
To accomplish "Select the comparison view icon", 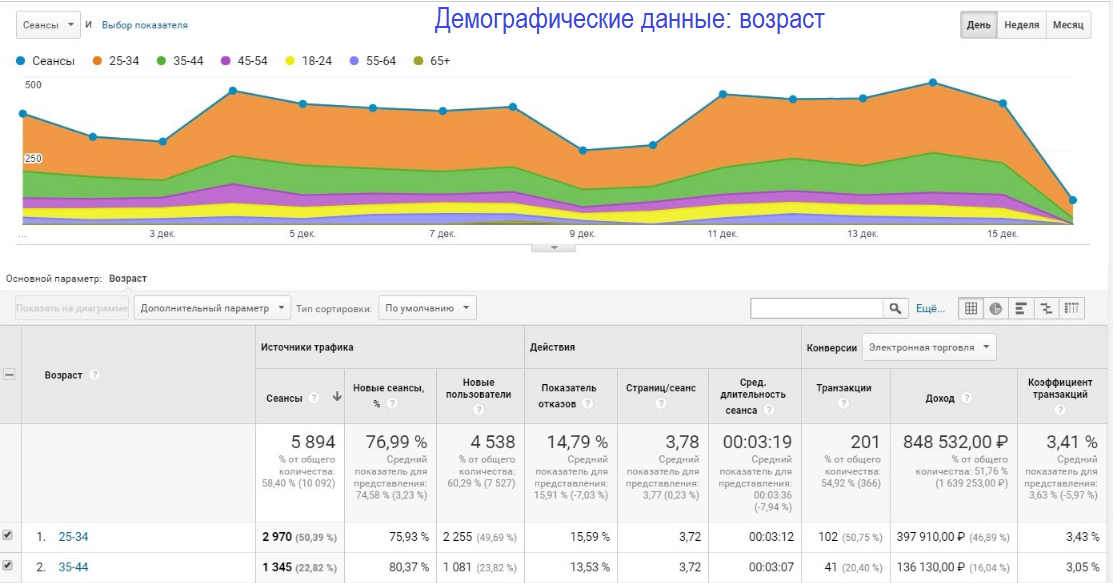I will (1046, 308).
